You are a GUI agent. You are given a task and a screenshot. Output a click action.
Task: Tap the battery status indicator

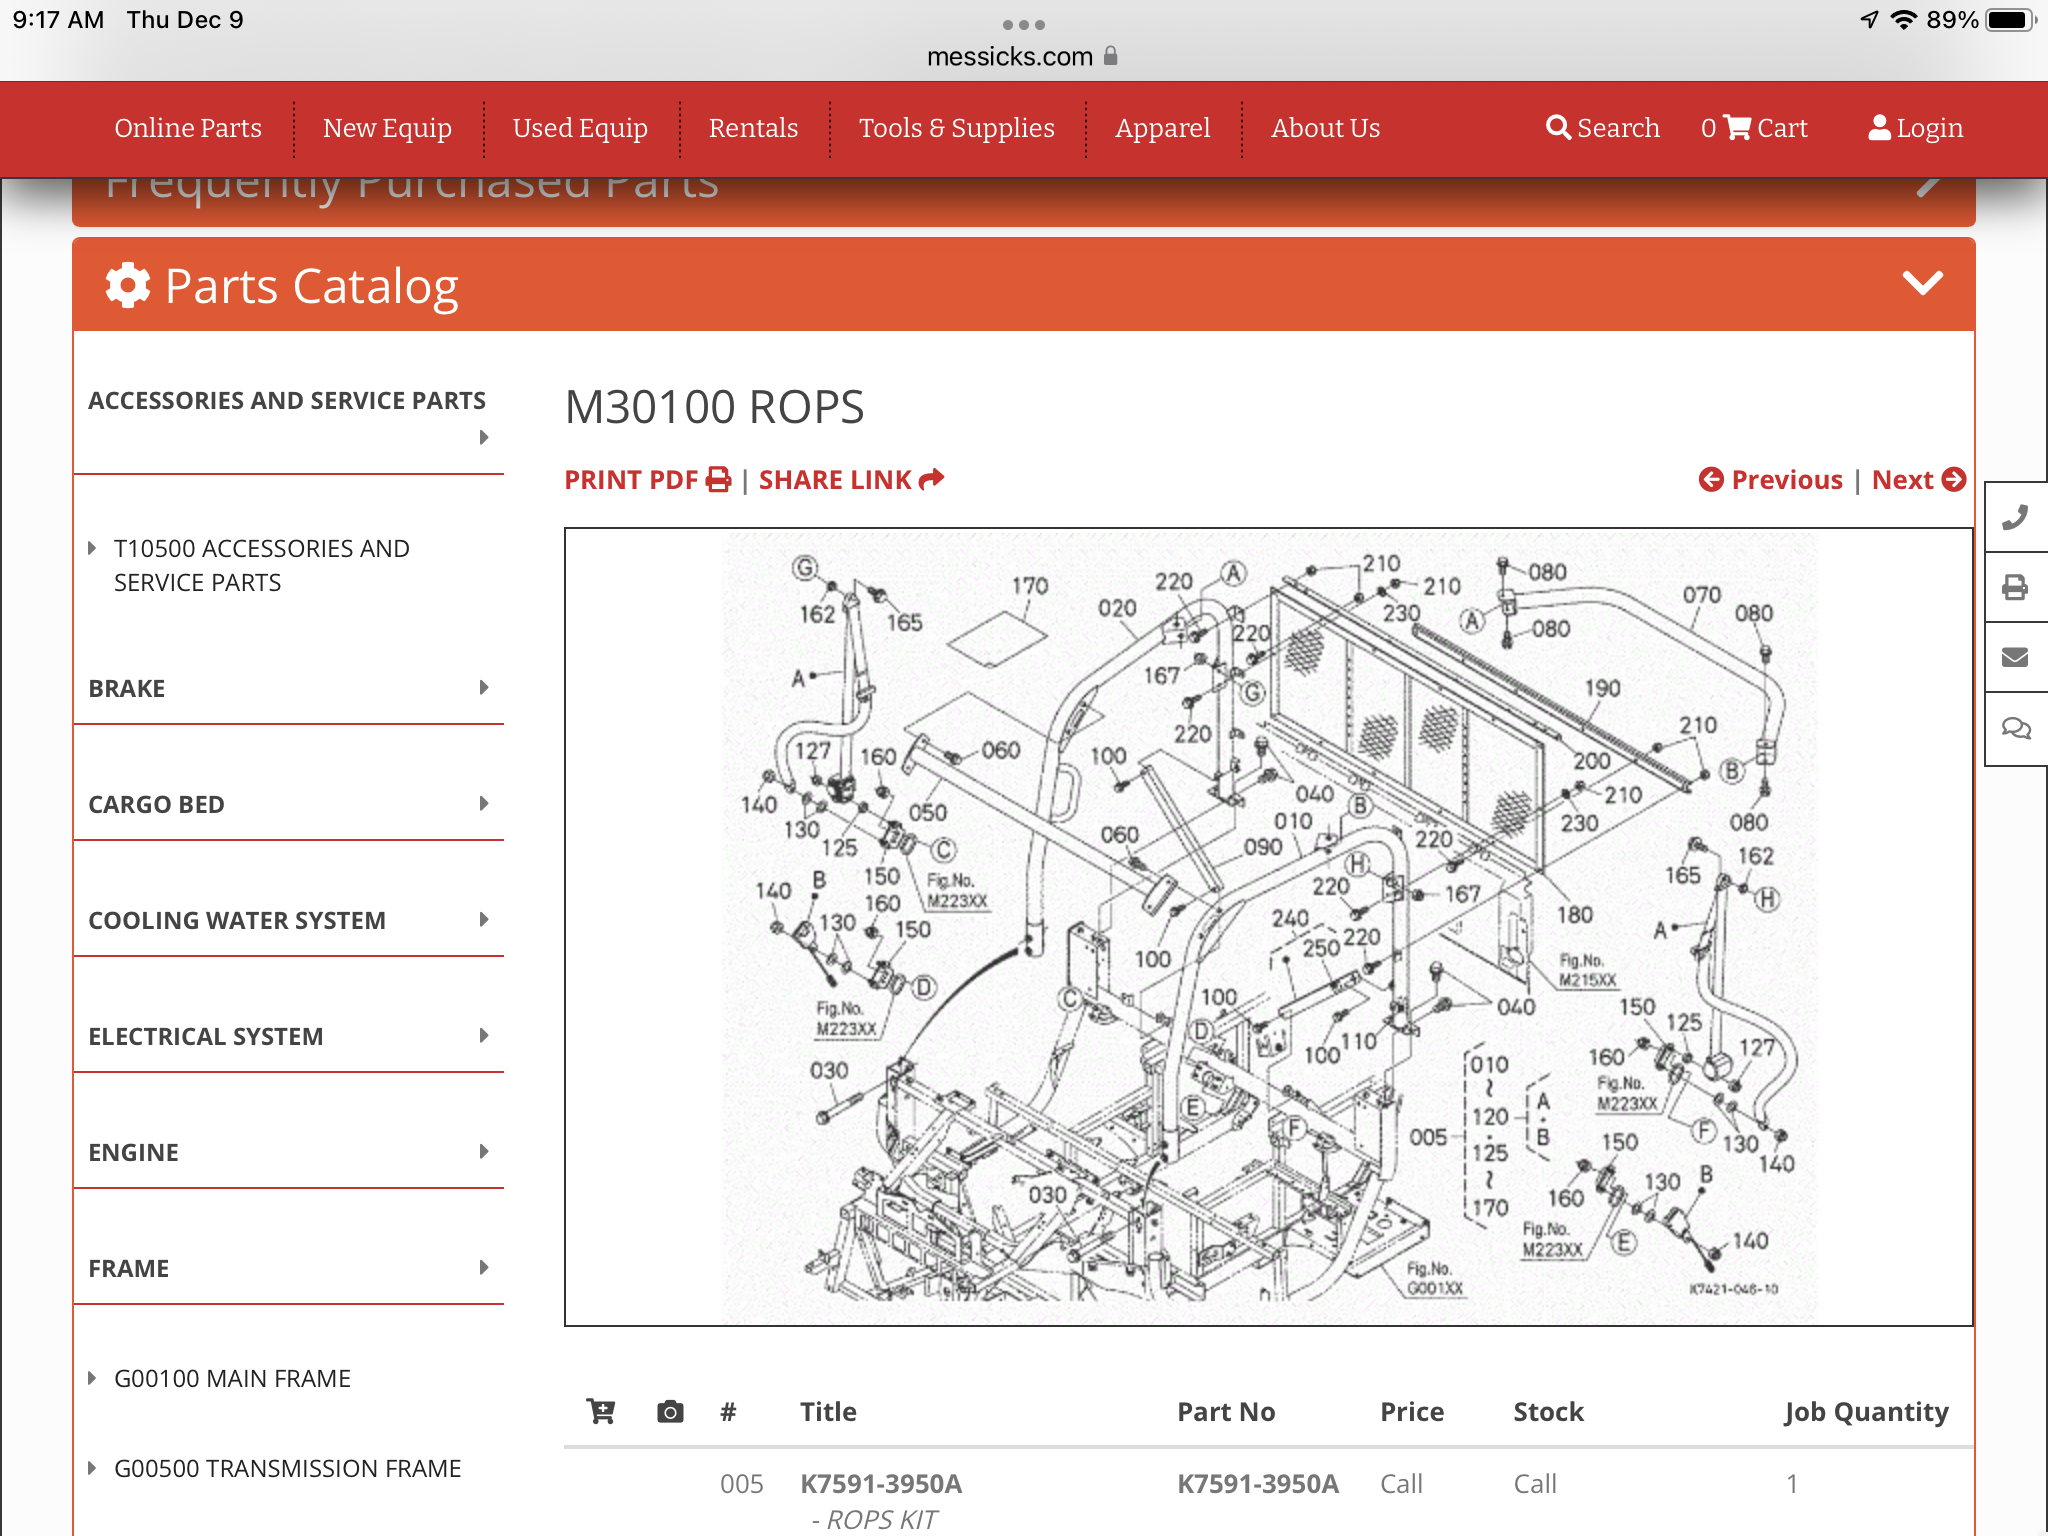pos(2010,20)
